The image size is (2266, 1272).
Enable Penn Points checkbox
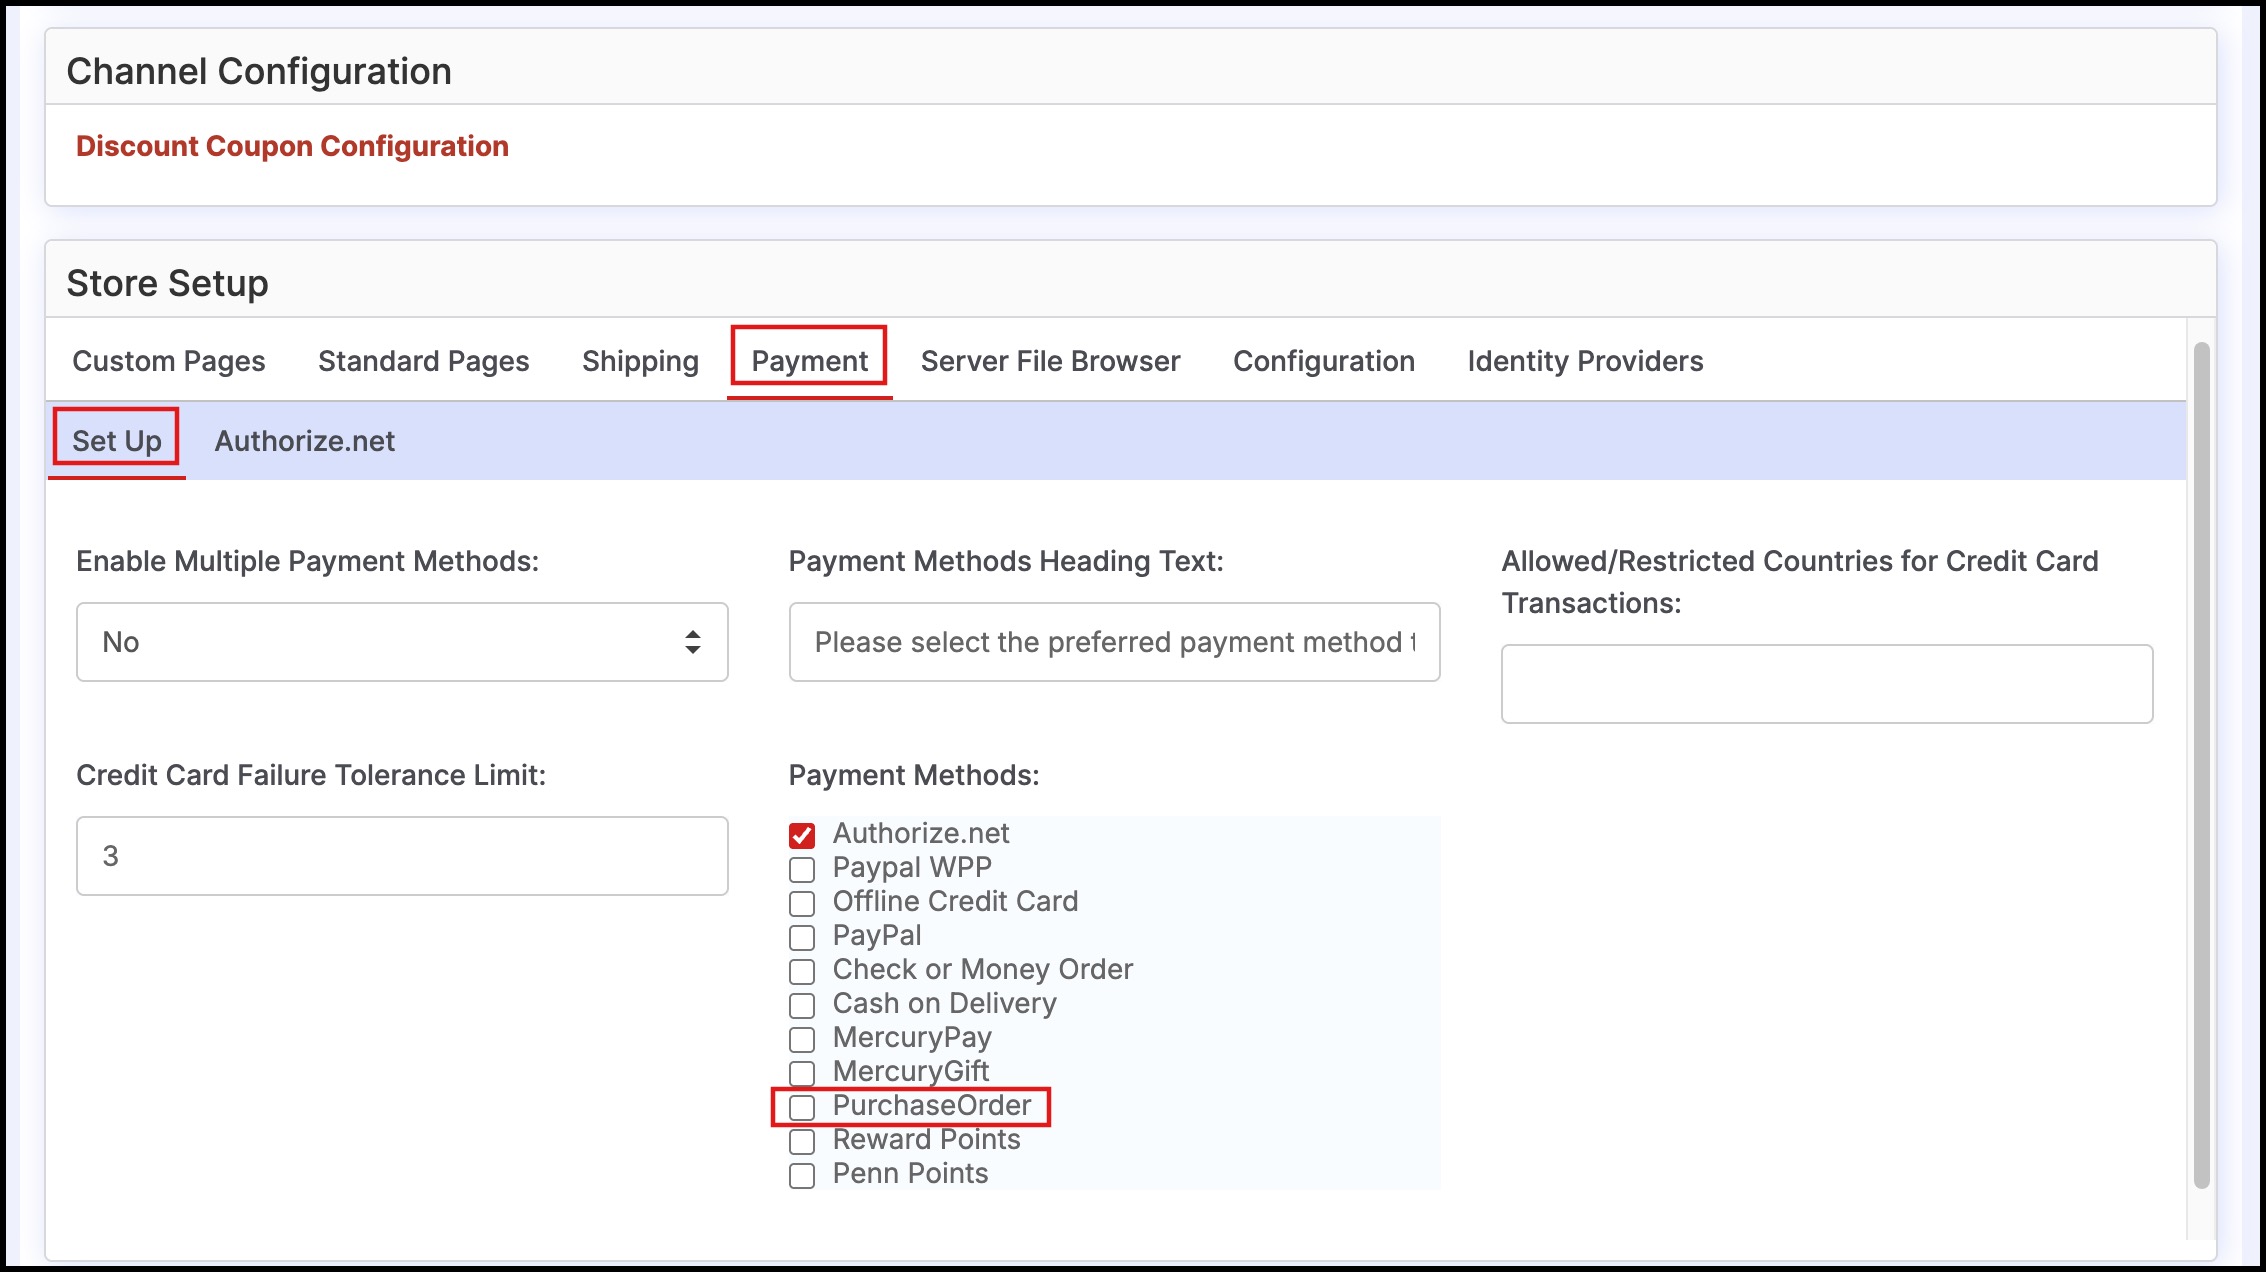tap(802, 1175)
